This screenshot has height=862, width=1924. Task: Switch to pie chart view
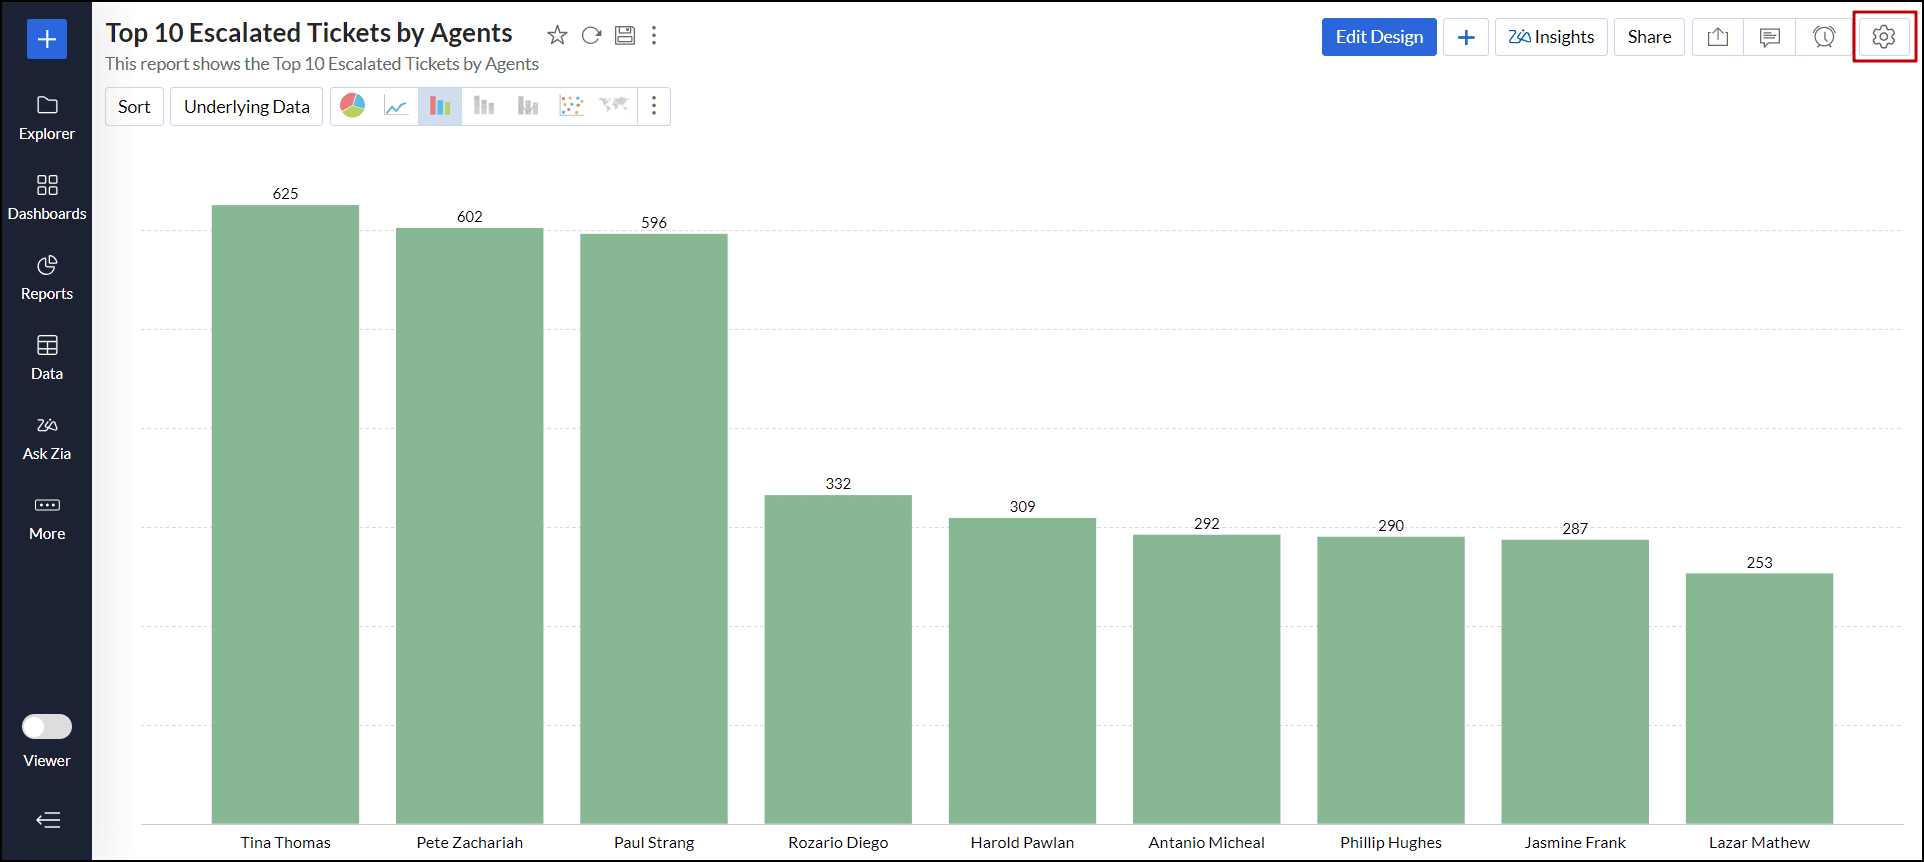353,106
